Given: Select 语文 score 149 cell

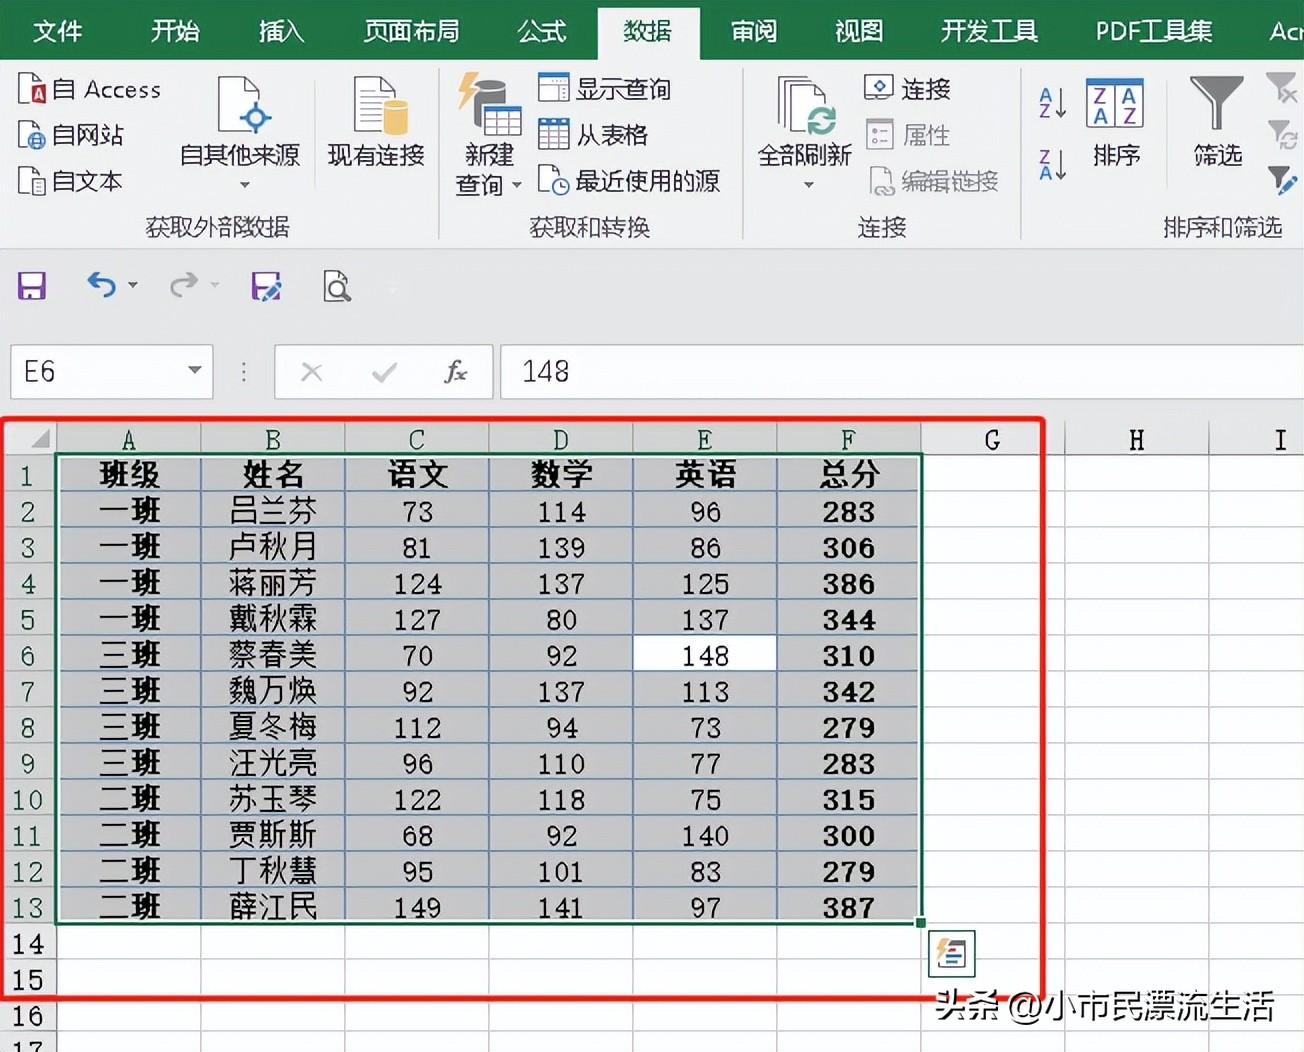Looking at the screenshot, I should (417, 907).
